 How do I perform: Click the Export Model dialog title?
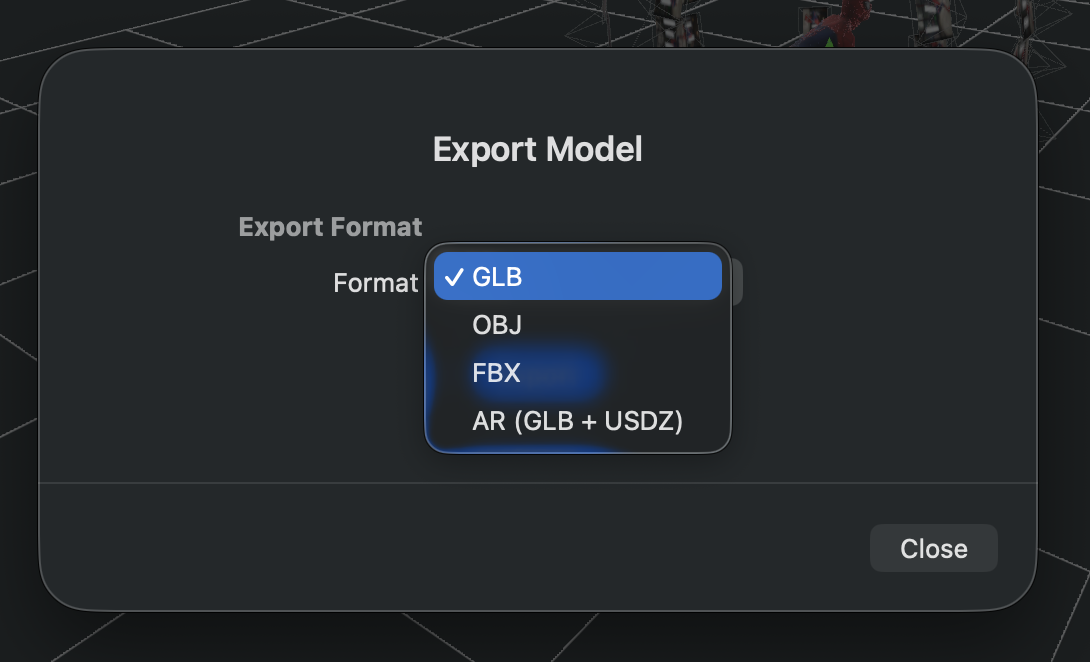(537, 148)
